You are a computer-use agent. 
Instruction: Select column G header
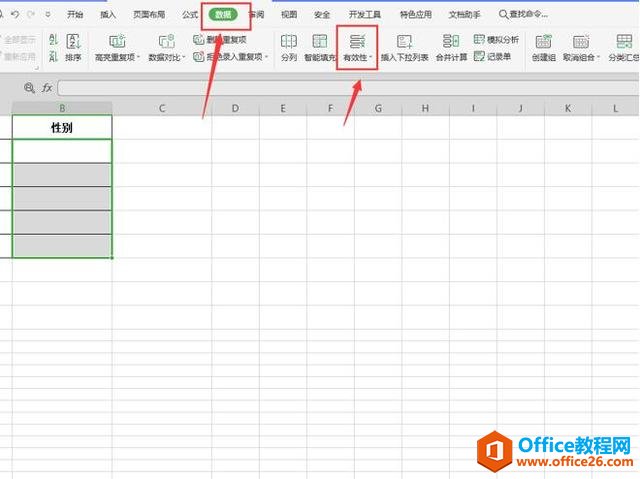coord(378,108)
